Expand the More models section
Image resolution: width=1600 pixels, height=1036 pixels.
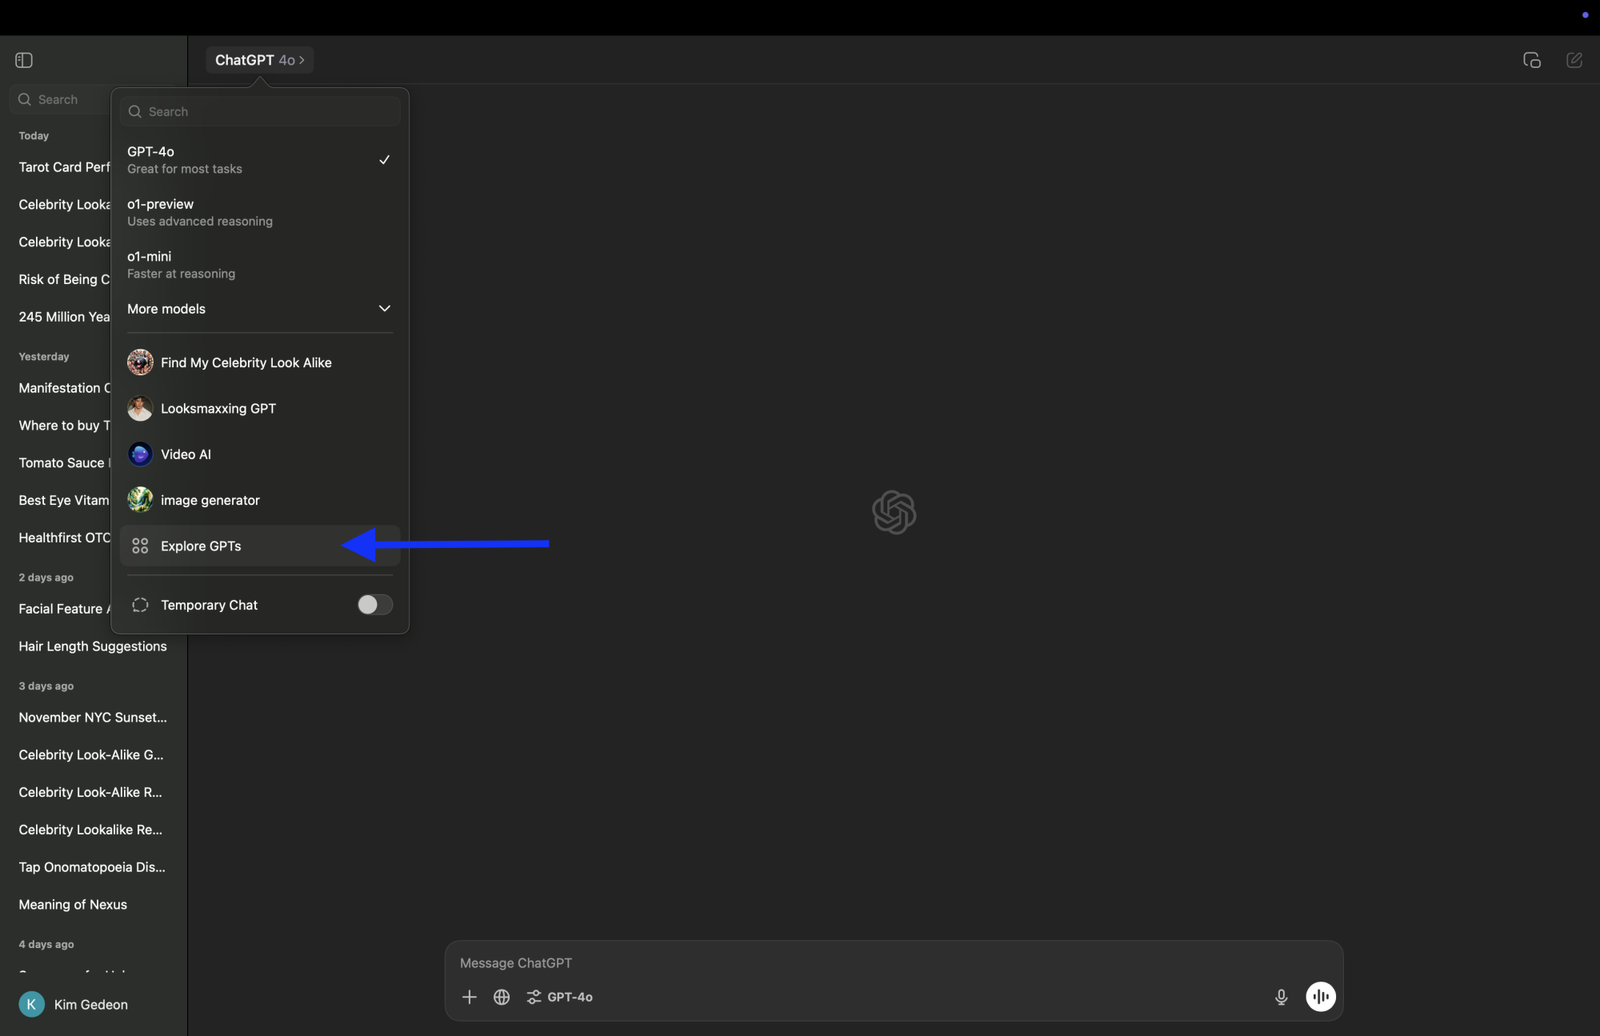(260, 309)
